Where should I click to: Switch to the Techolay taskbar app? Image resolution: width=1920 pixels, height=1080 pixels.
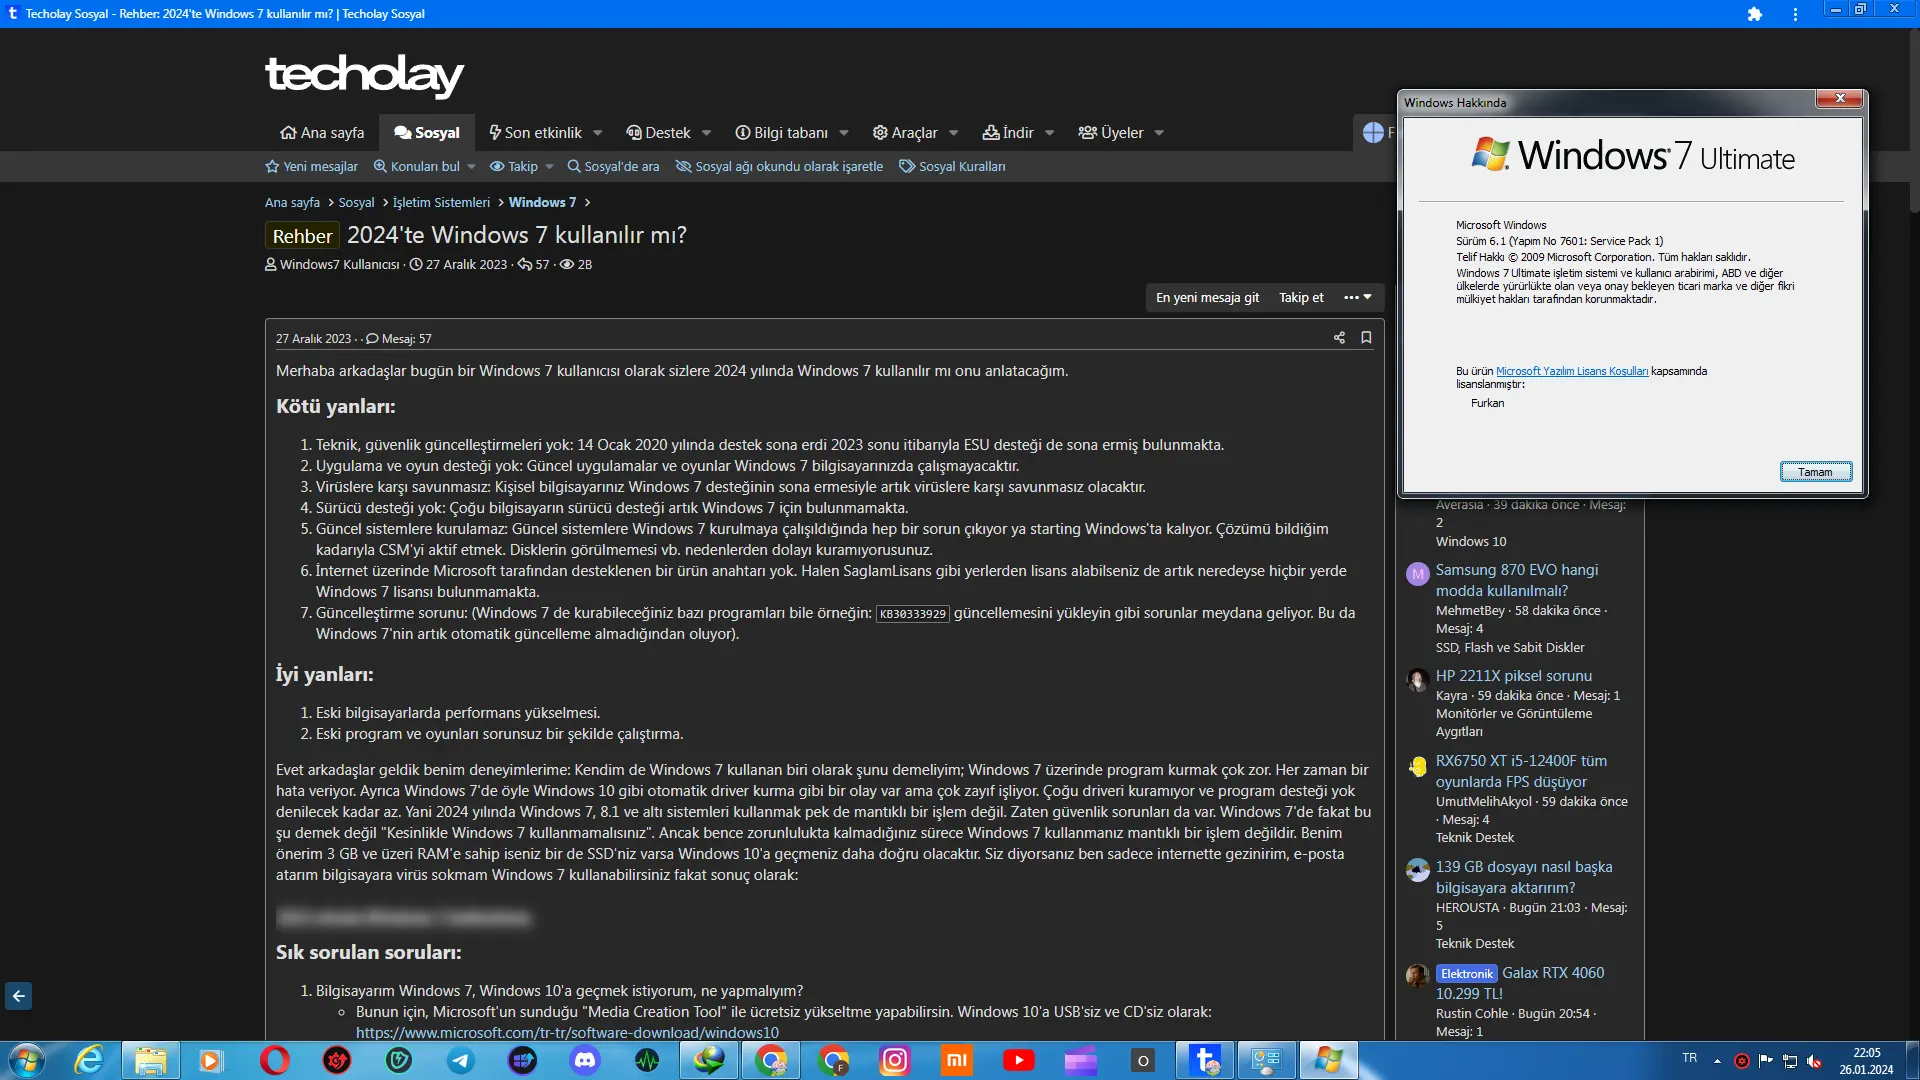[1205, 1060]
